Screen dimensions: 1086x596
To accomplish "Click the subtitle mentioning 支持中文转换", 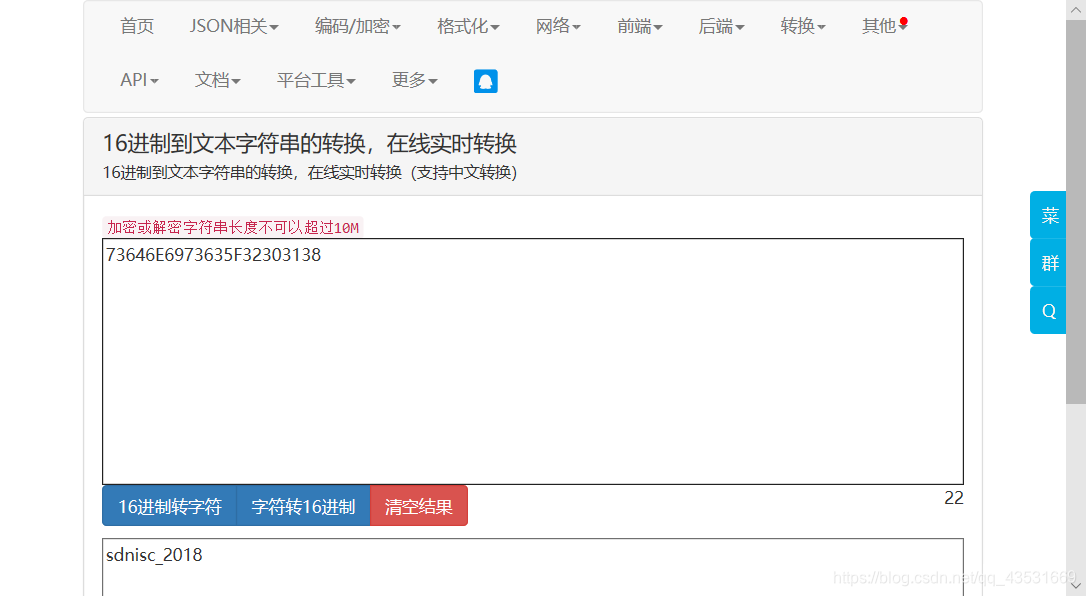I will tap(310, 172).
